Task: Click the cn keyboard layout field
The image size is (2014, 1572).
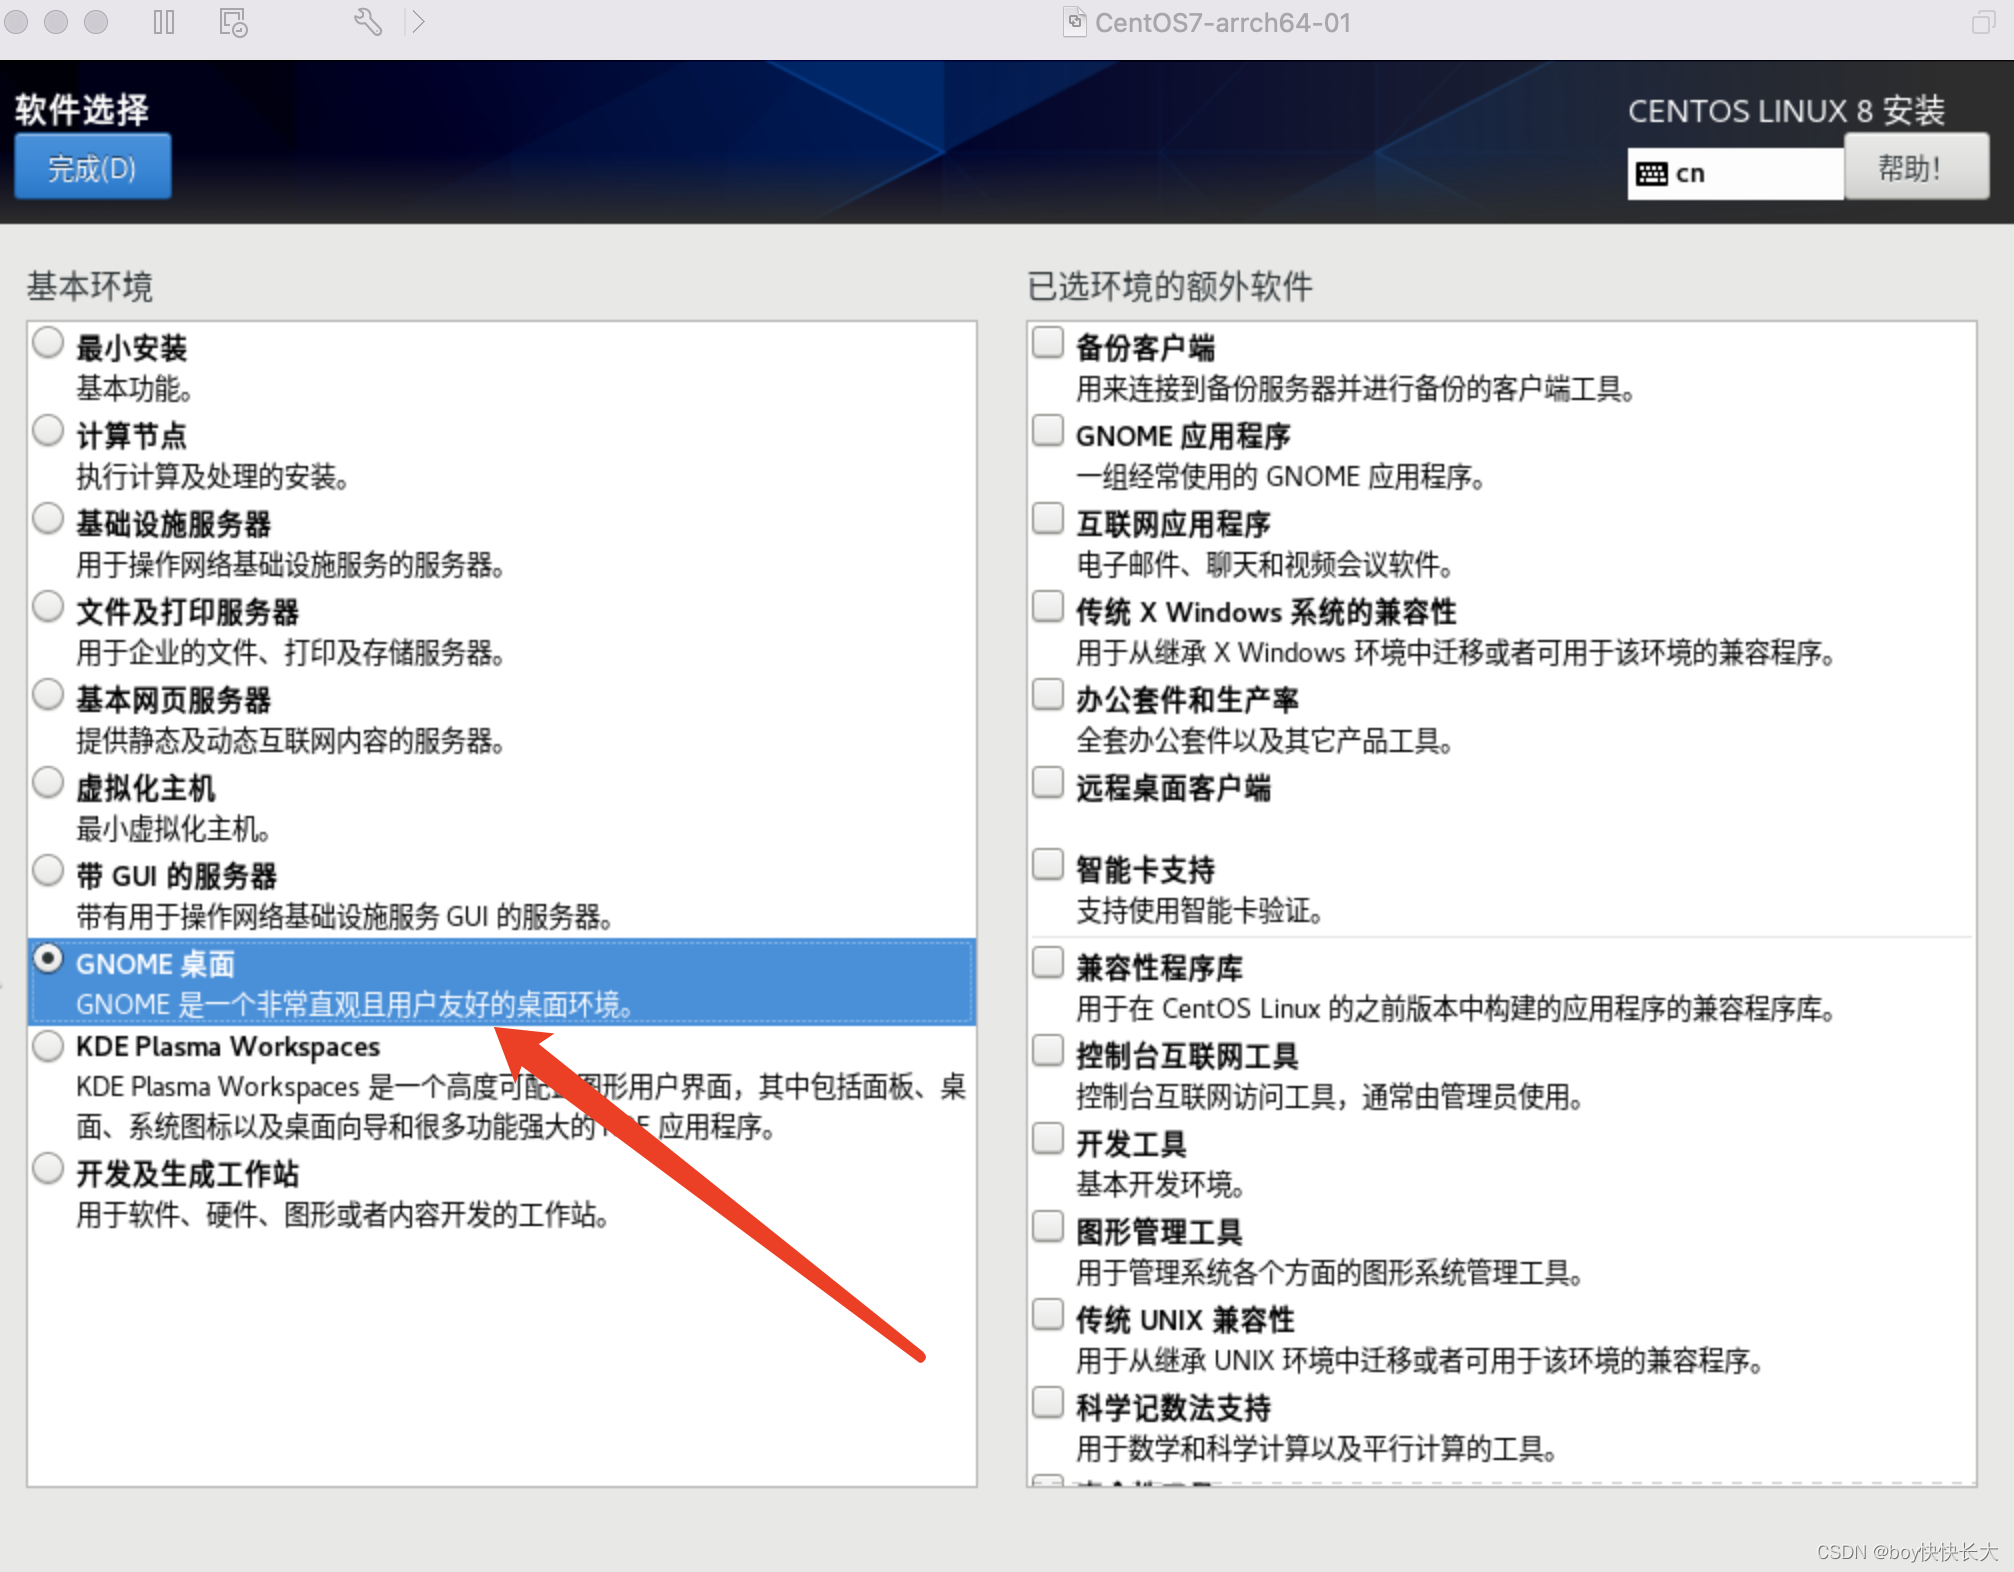Action: point(1735,174)
